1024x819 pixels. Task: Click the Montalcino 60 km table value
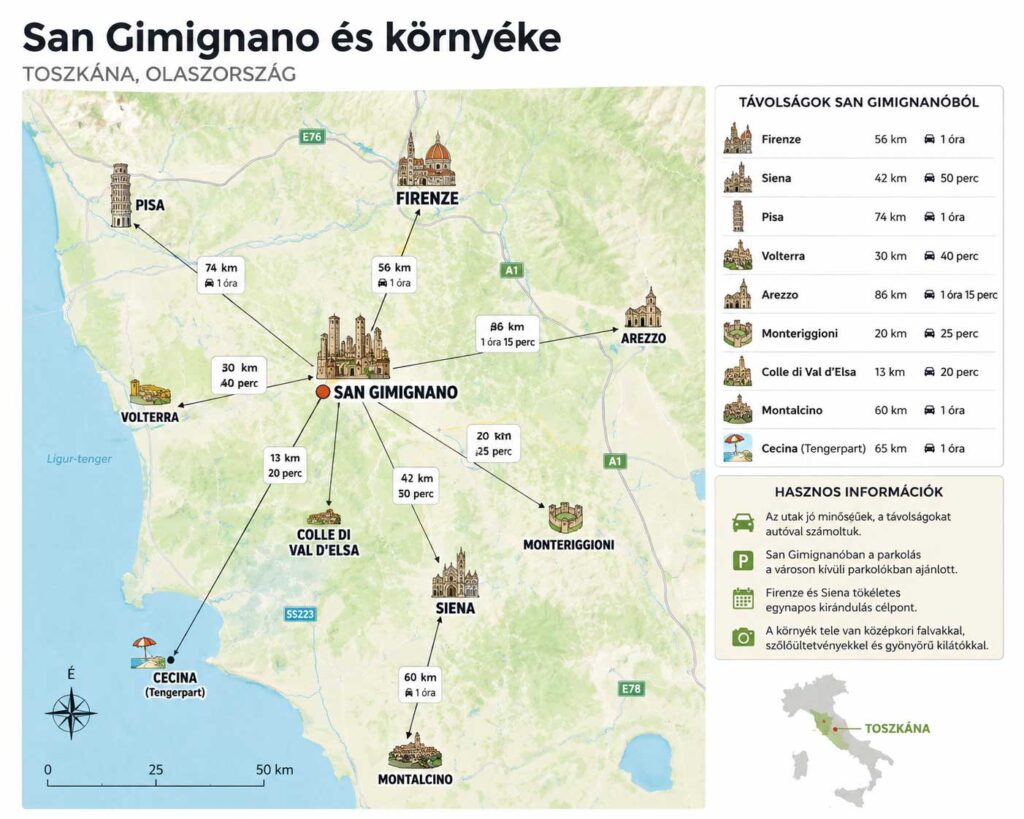coord(891,410)
